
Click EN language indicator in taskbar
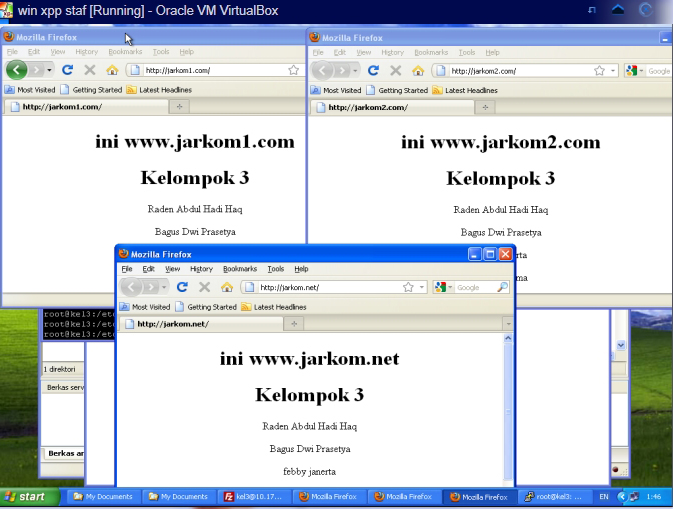(x=604, y=497)
